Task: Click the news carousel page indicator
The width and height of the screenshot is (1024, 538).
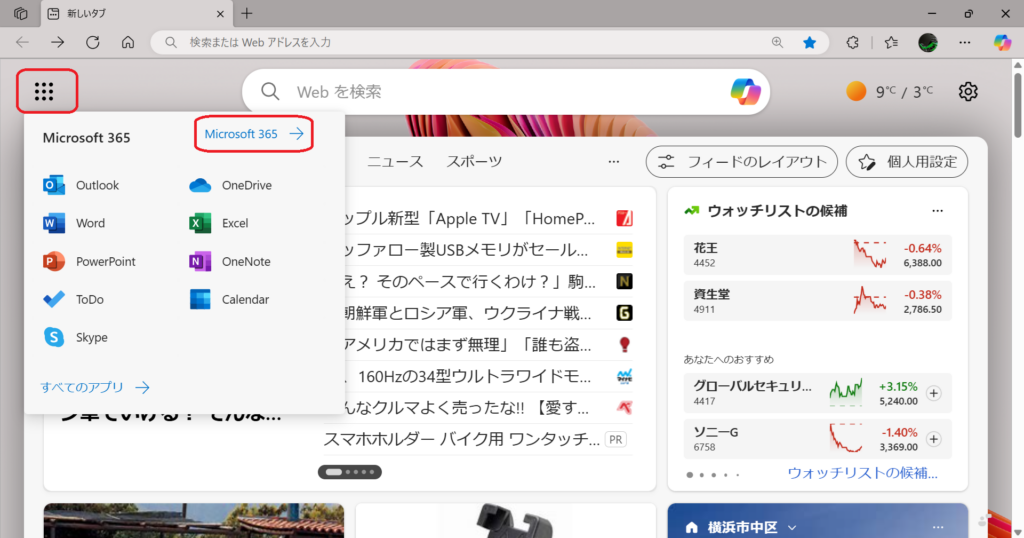Action: point(350,472)
